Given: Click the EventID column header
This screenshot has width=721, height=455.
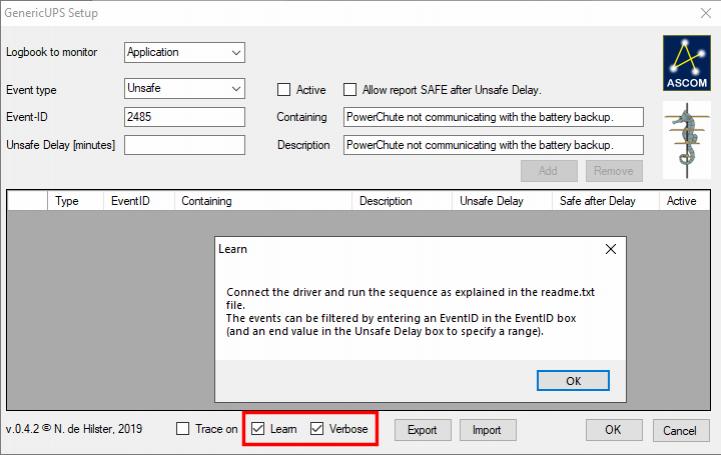Looking at the screenshot, I should pos(130,201).
